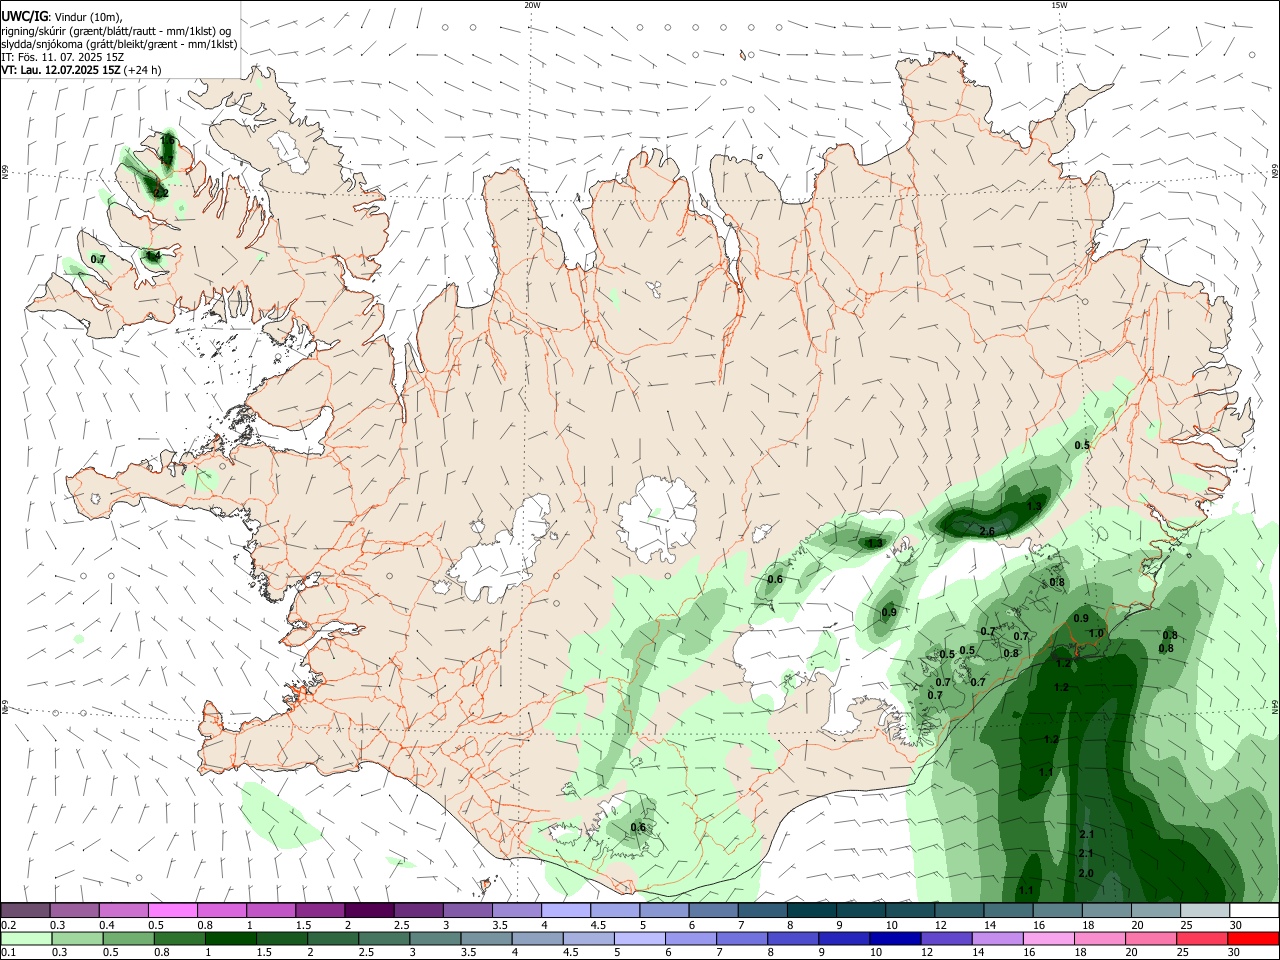
Task: Click the '15W' longitude label
Action: tap(1059, 5)
